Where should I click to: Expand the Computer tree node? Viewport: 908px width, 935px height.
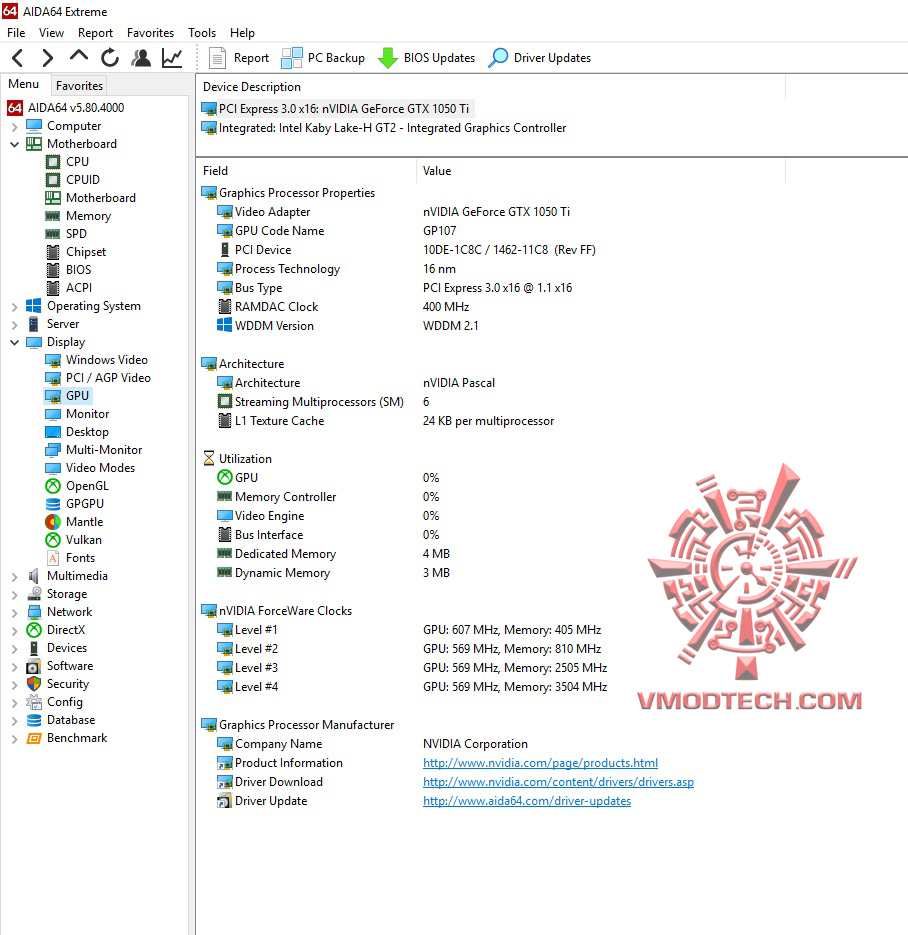[x=14, y=126]
